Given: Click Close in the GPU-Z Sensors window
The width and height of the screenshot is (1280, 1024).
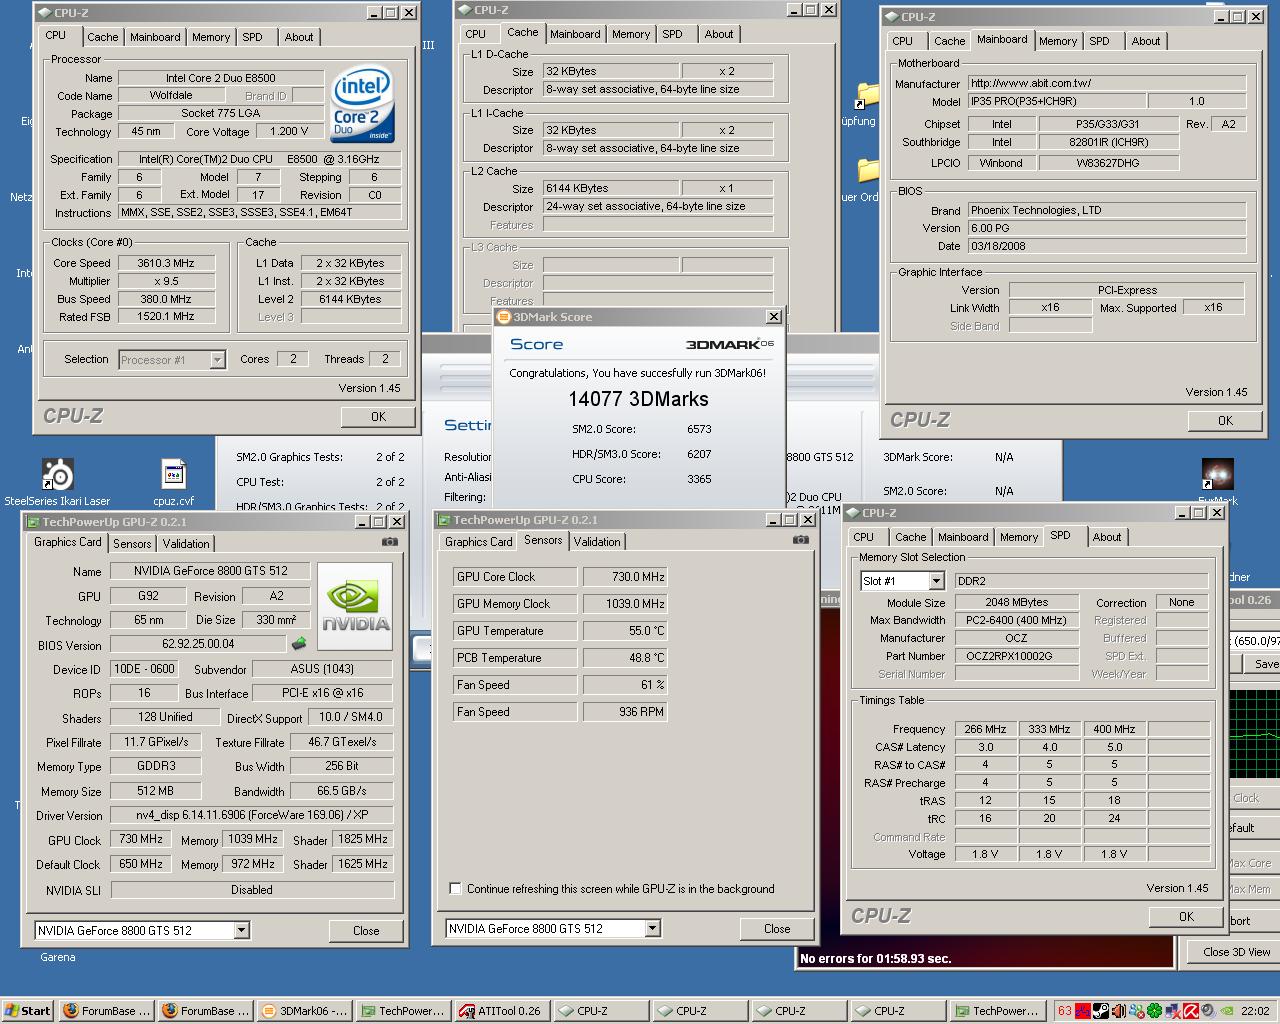Looking at the screenshot, I should pyautogui.click(x=777, y=929).
